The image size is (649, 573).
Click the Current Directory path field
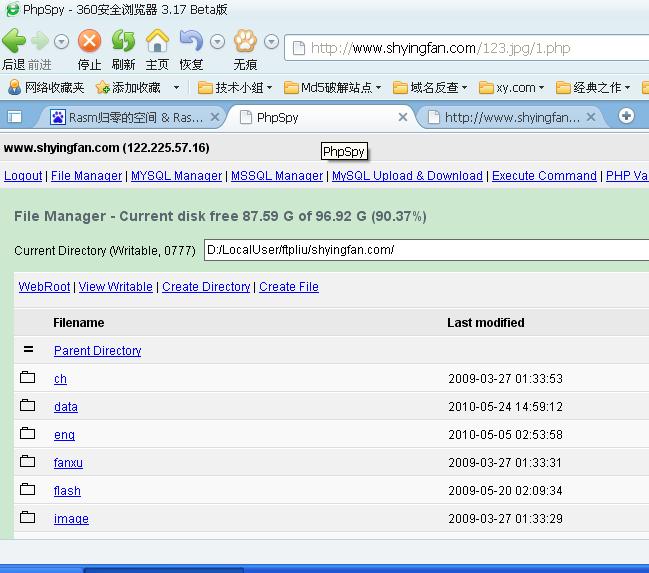coord(426,250)
